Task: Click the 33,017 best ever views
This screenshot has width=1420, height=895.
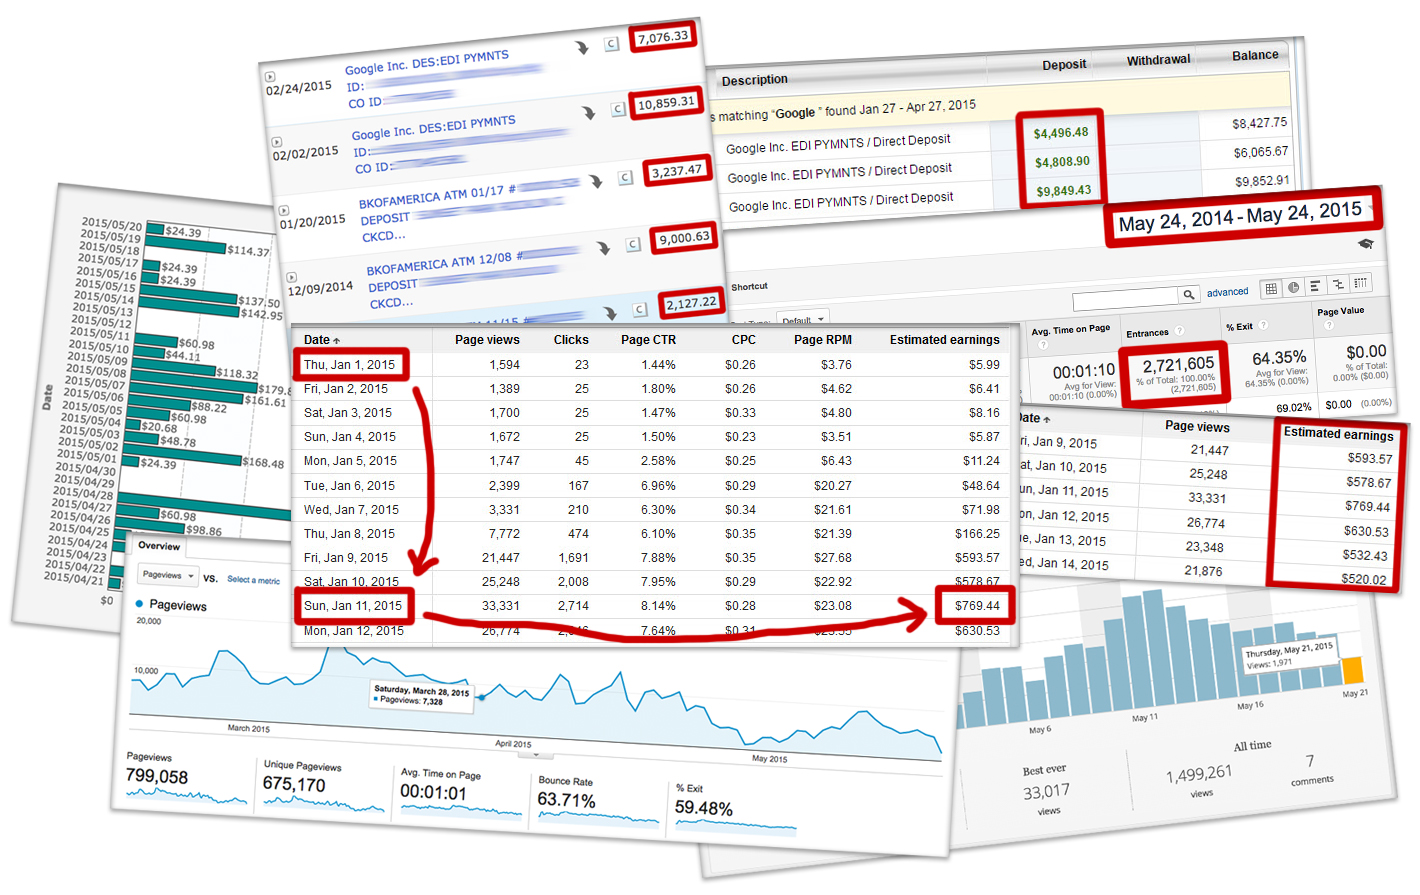Action: [x=1046, y=792]
